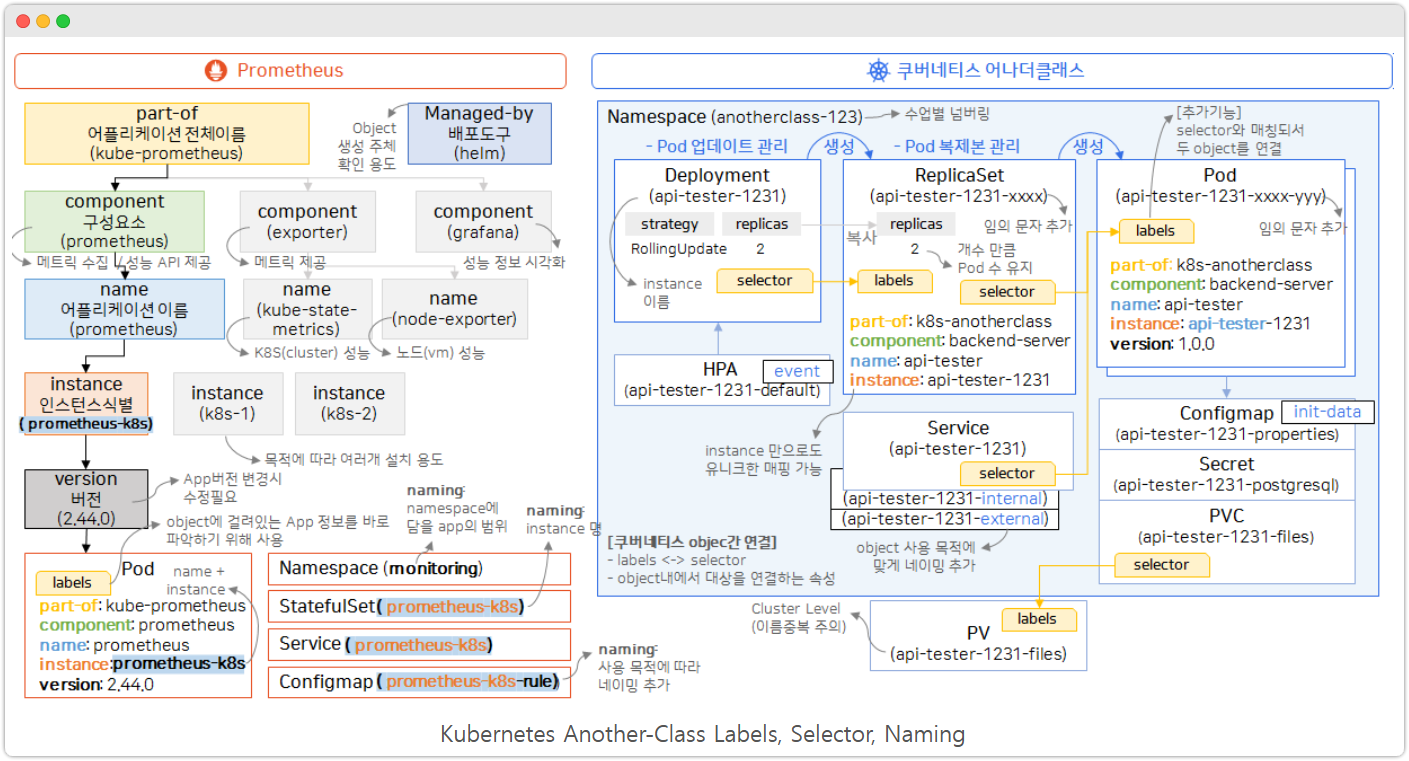The width and height of the screenshot is (1409, 761).
Task: Click the selector tag in the Deployment box
Action: coord(764,281)
